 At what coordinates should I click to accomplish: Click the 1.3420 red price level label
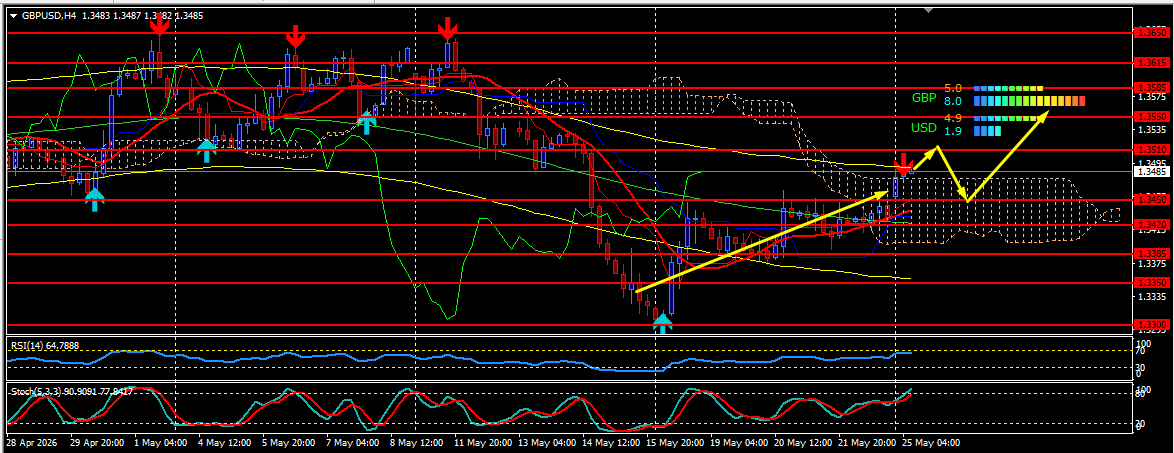click(1152, 224)
